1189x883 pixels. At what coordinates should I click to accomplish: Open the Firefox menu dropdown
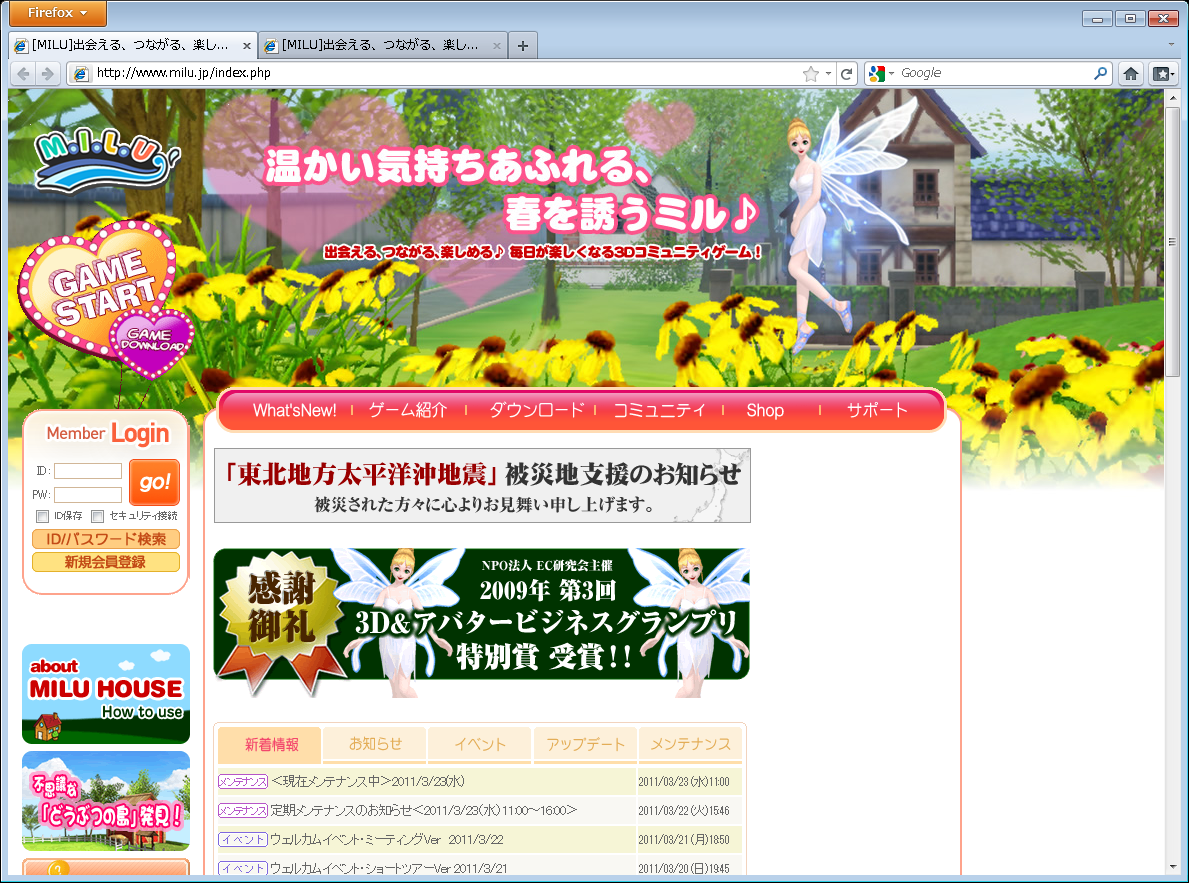(58, 14)
